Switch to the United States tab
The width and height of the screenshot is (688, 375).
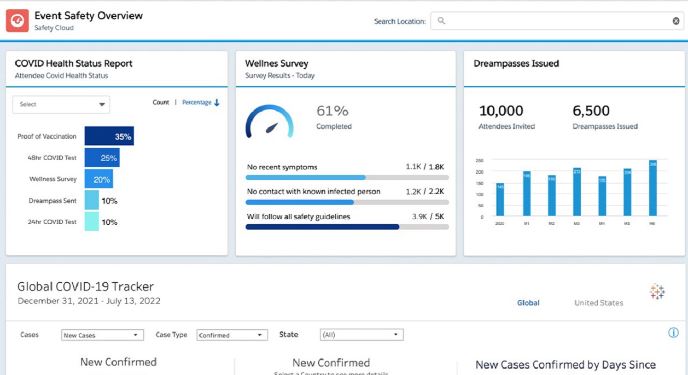click(x=598, y=303)
